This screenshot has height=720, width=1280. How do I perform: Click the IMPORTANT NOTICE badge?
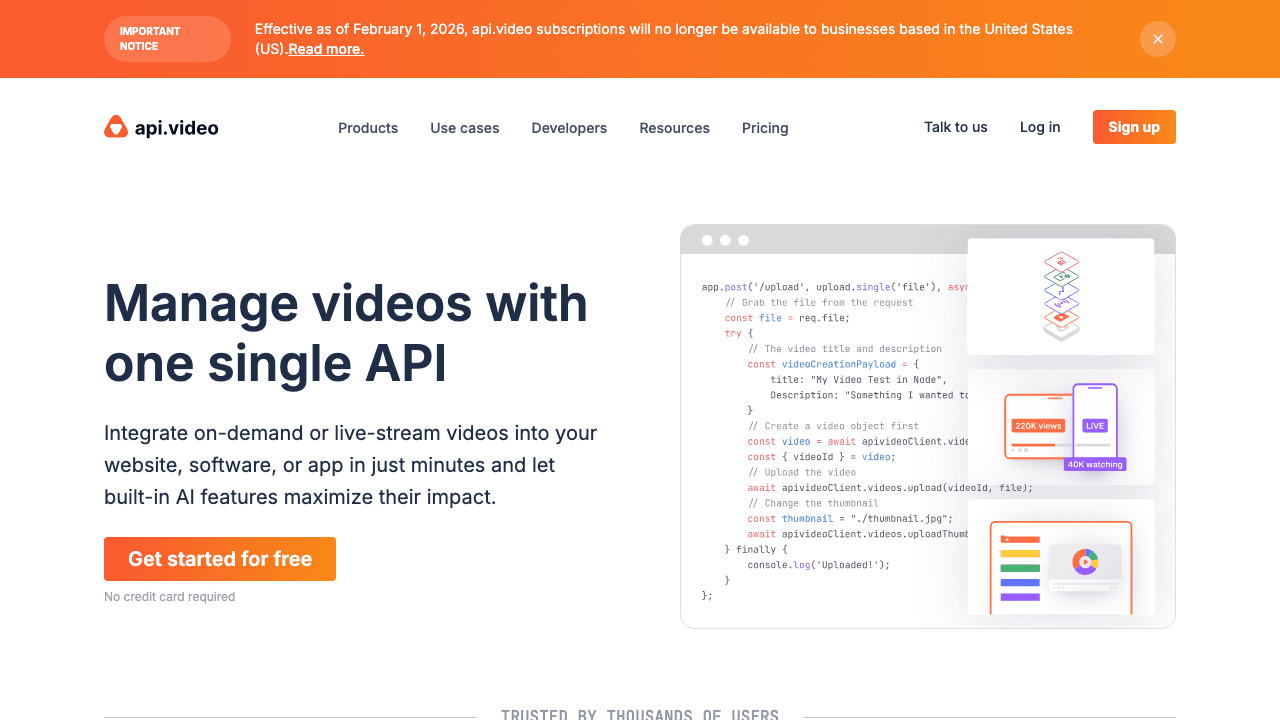tap(167, 39)
